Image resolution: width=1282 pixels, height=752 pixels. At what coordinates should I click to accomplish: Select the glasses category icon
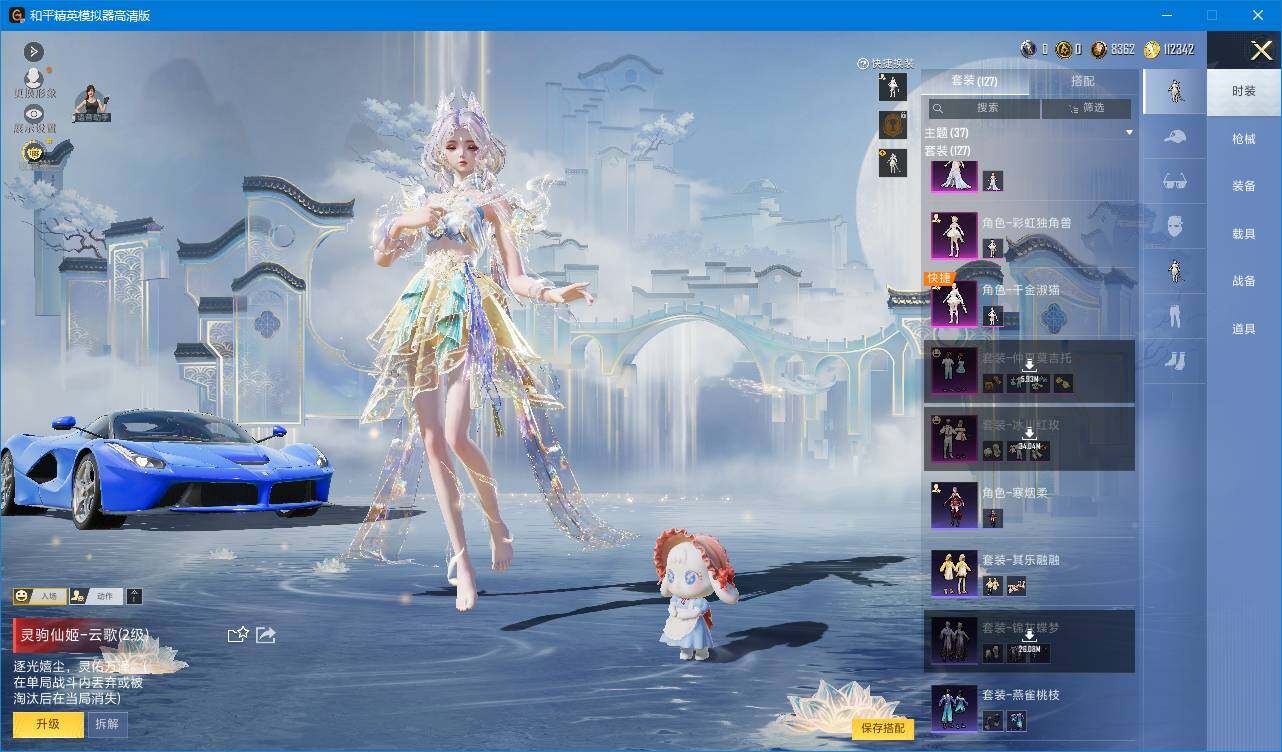pyautogui.click(x=1175, y=181)
